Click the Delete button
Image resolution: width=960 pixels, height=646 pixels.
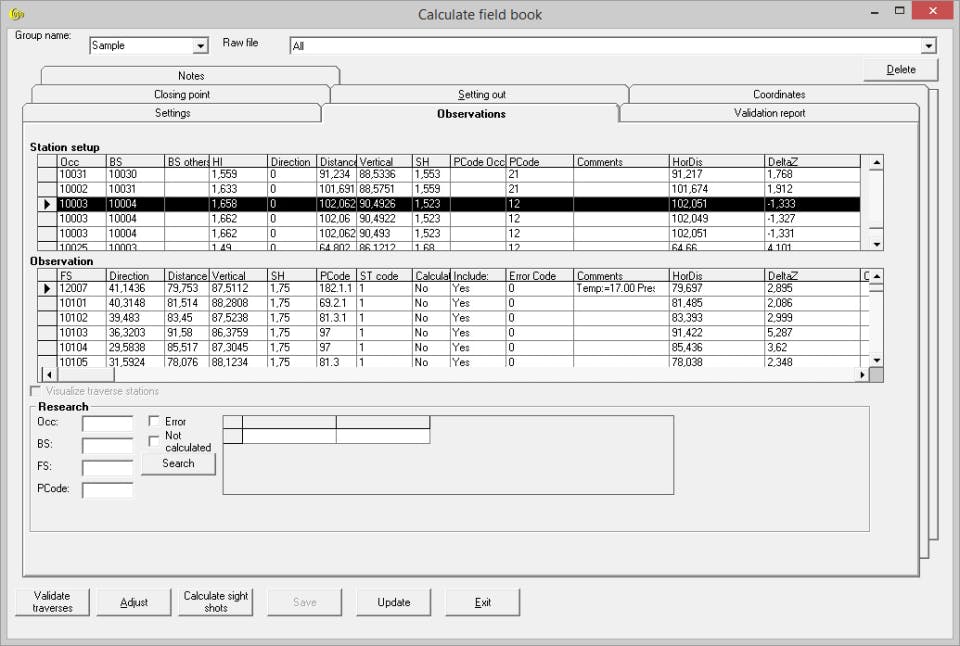click(901, 69)
